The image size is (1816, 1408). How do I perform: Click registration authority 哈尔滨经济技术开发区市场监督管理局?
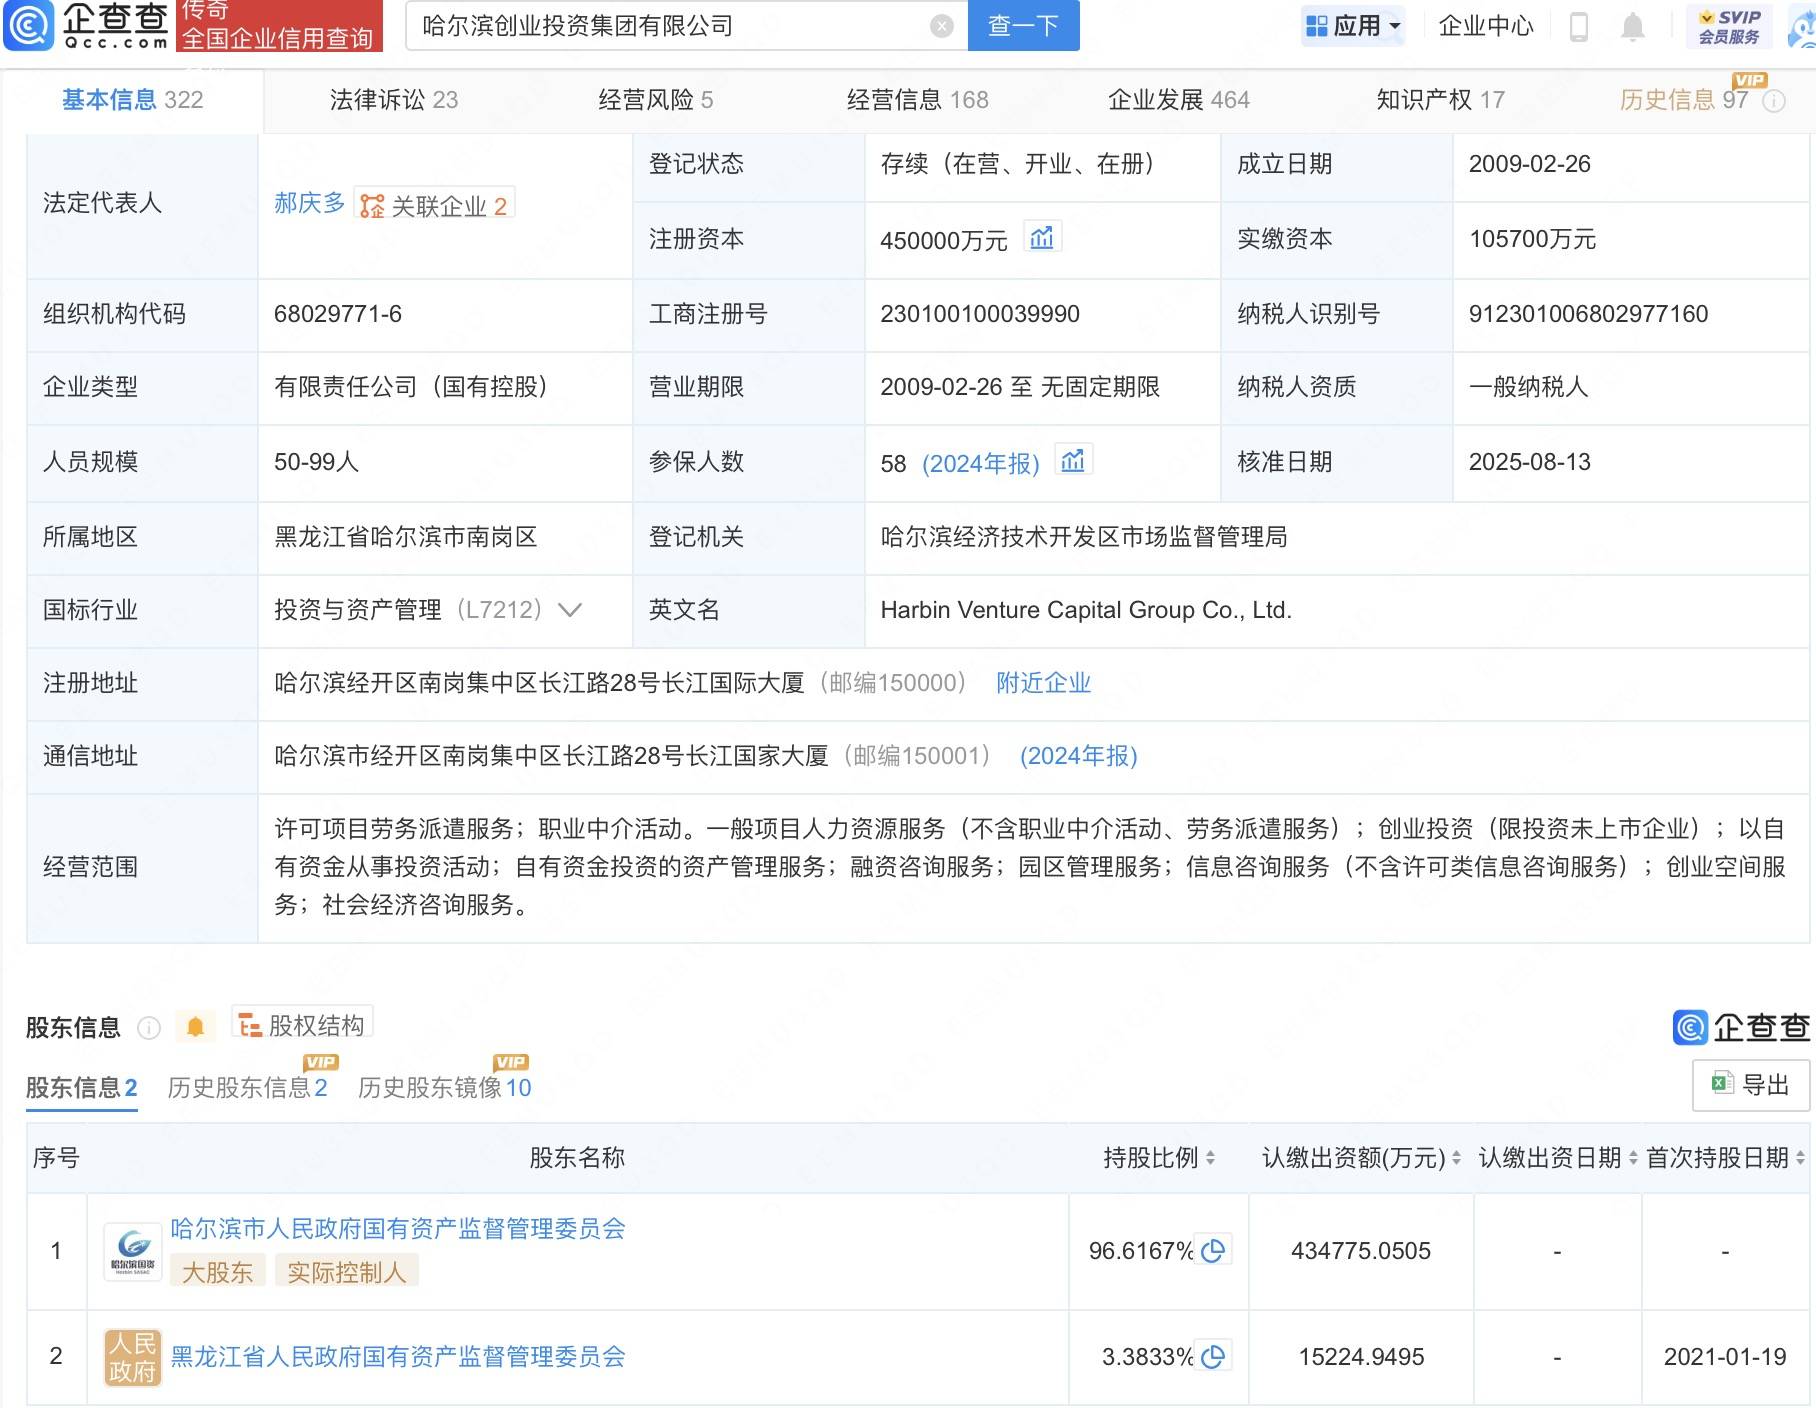pyautogui.click(x=1084, y=537)
